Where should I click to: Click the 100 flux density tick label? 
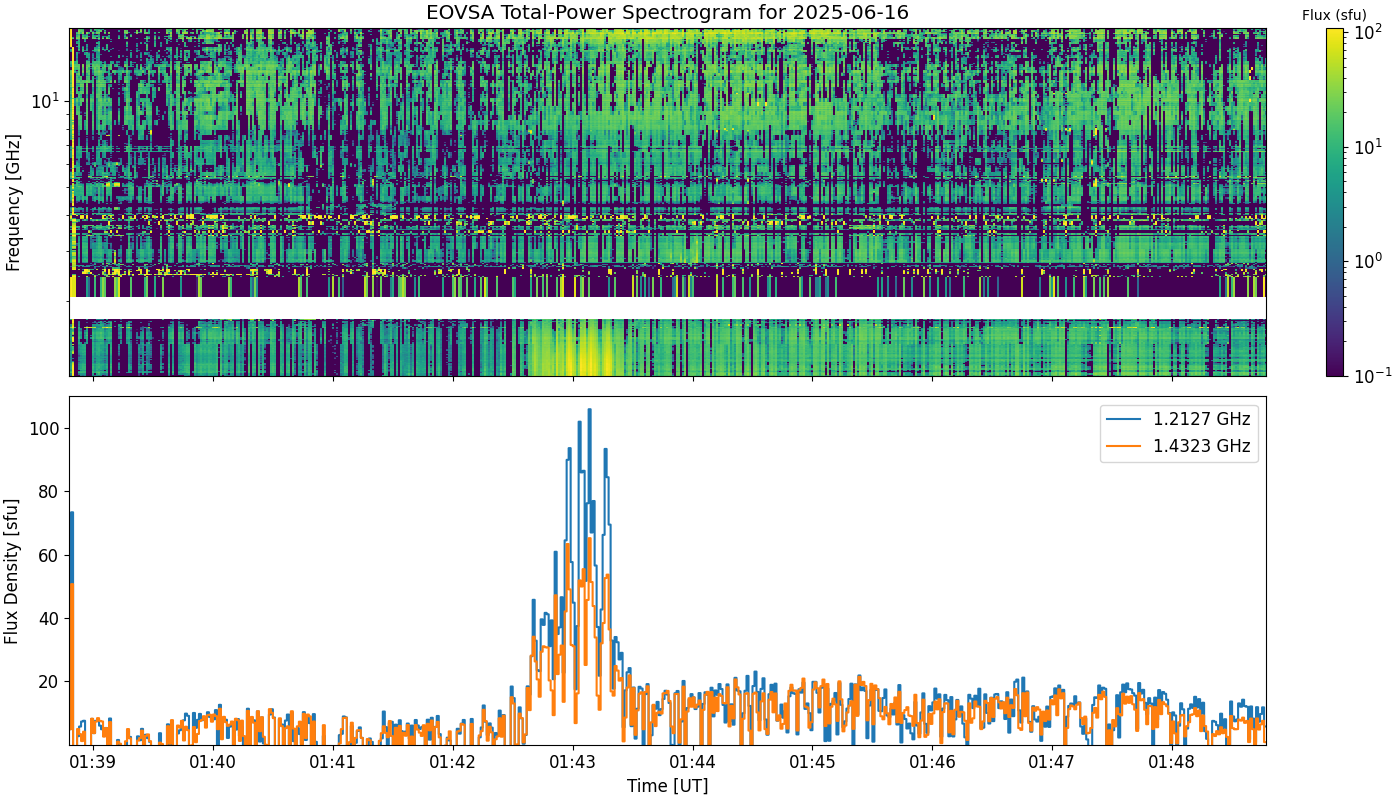46,428
